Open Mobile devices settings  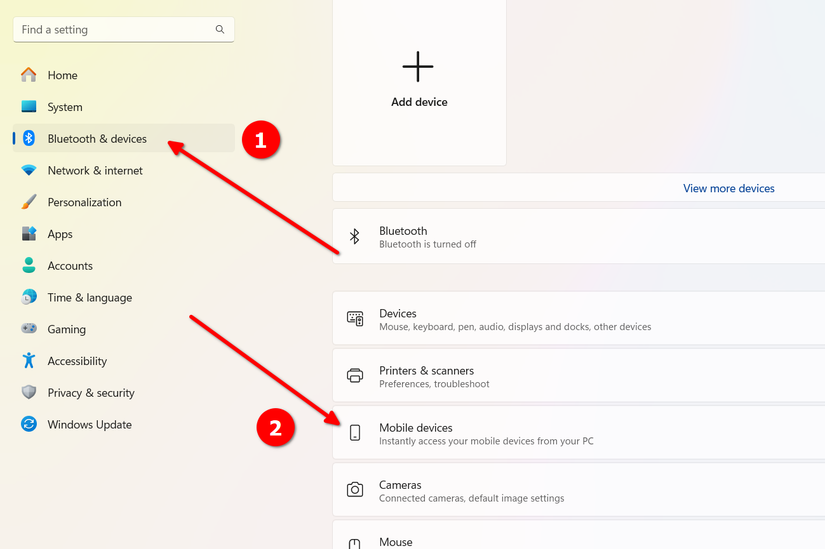click(579, 433)
